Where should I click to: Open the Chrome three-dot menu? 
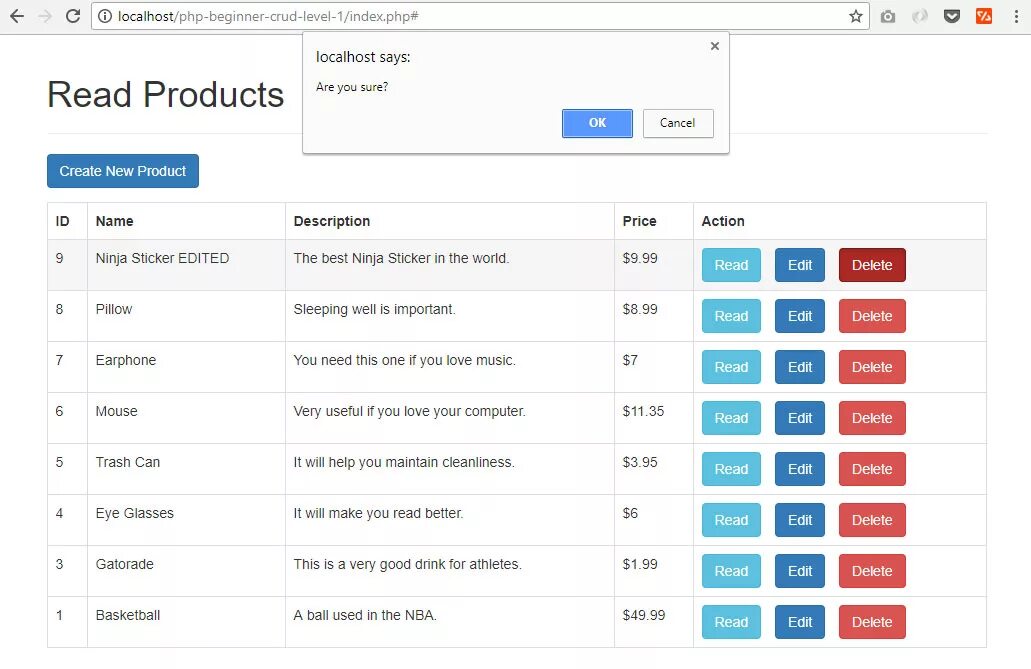coord(1015,16)
